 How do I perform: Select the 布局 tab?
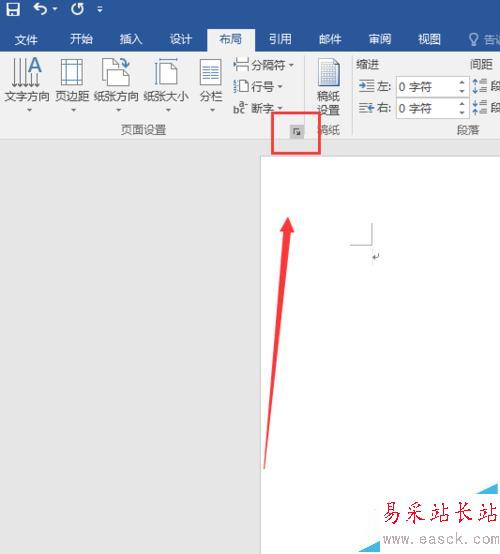[x=230, y=39]
